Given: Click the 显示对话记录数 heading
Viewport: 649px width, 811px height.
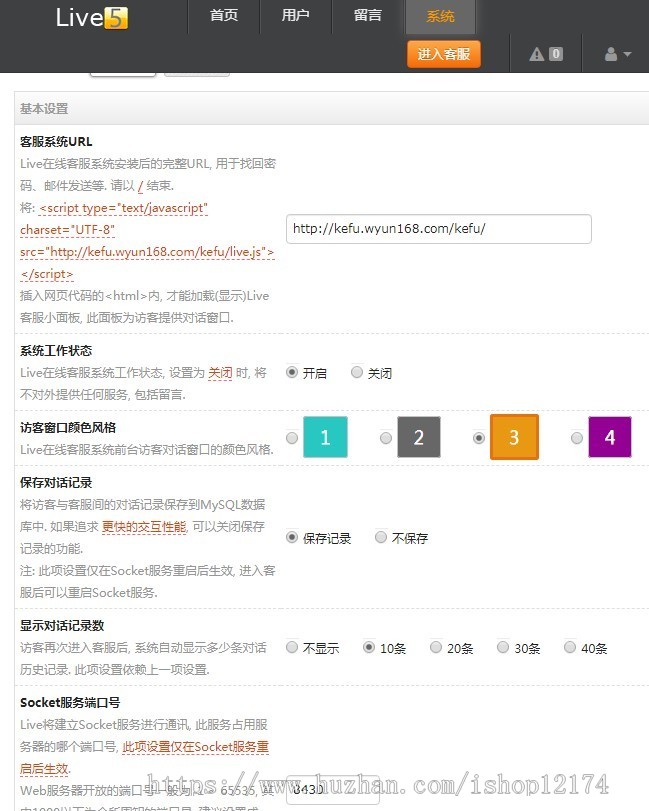Looking at the screenshot, I should click(62, 625).
